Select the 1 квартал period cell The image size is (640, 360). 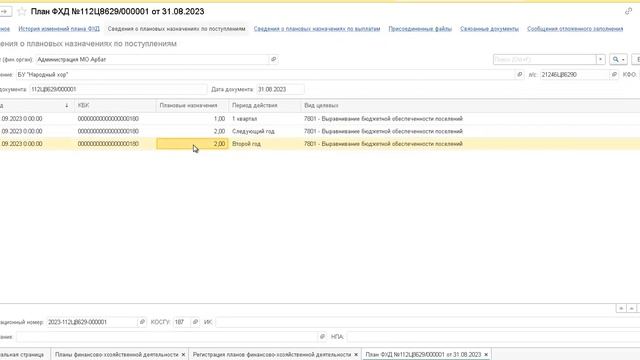click(x=264, y=119)
